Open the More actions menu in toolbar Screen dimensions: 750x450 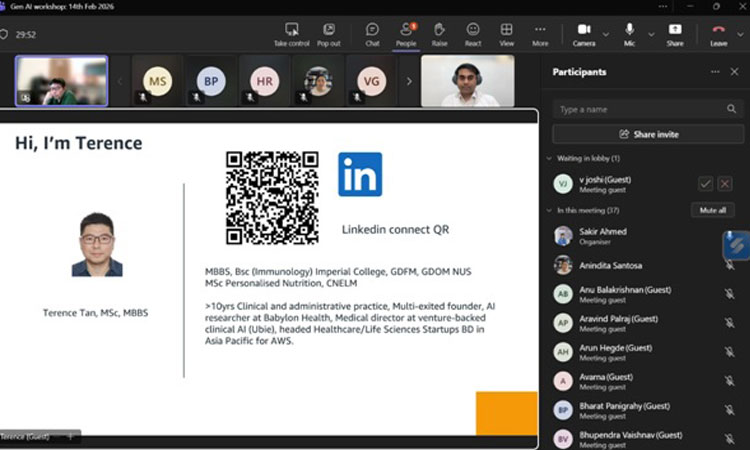click(x=540, y=33)
